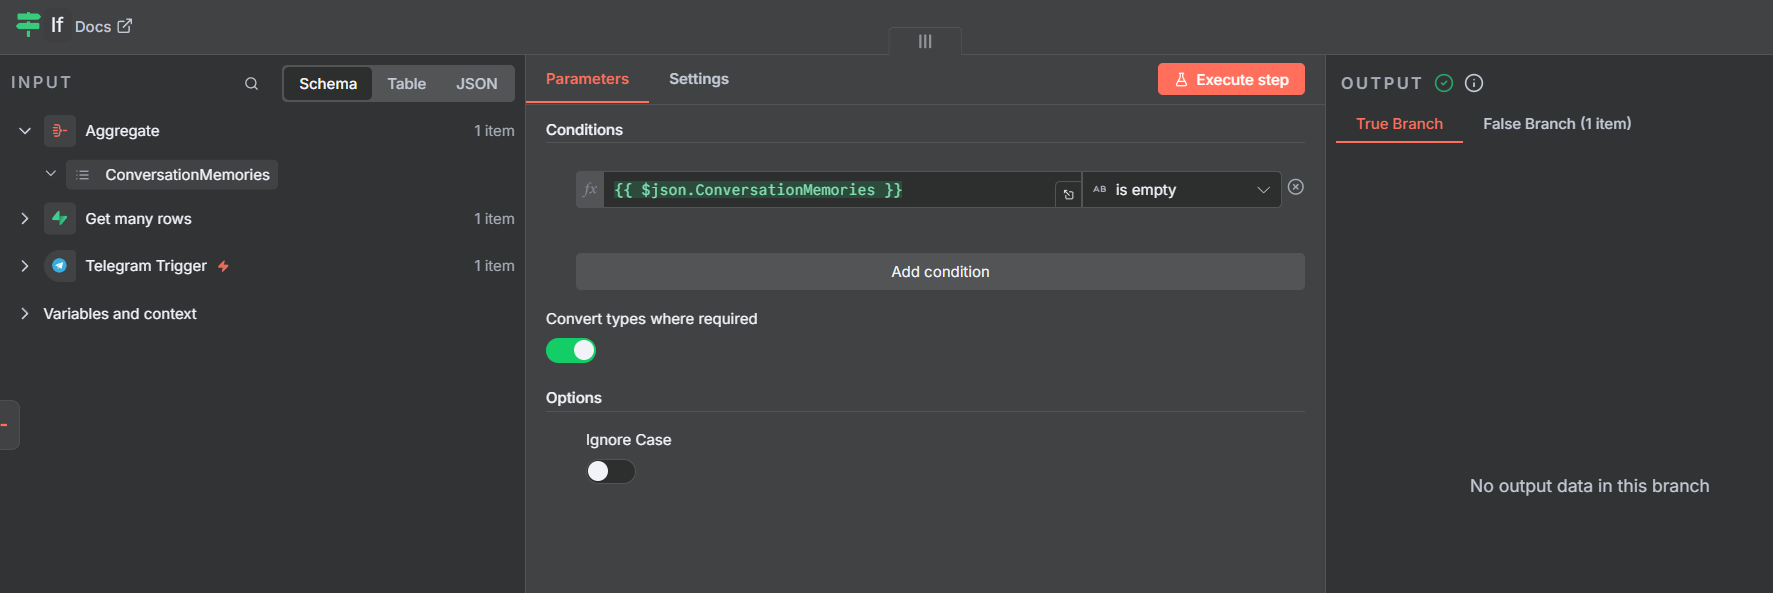Expand the Telegram Trigger input item
Screen dimensions: 1773x593
point(25,266)
